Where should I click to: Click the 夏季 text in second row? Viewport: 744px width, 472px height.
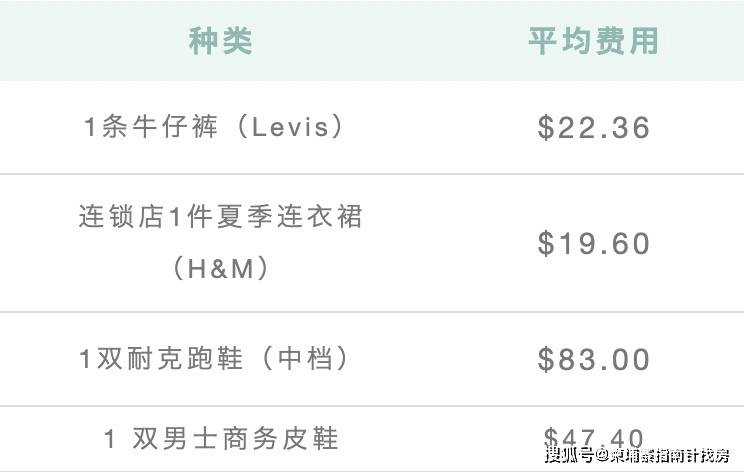point(245,216)
